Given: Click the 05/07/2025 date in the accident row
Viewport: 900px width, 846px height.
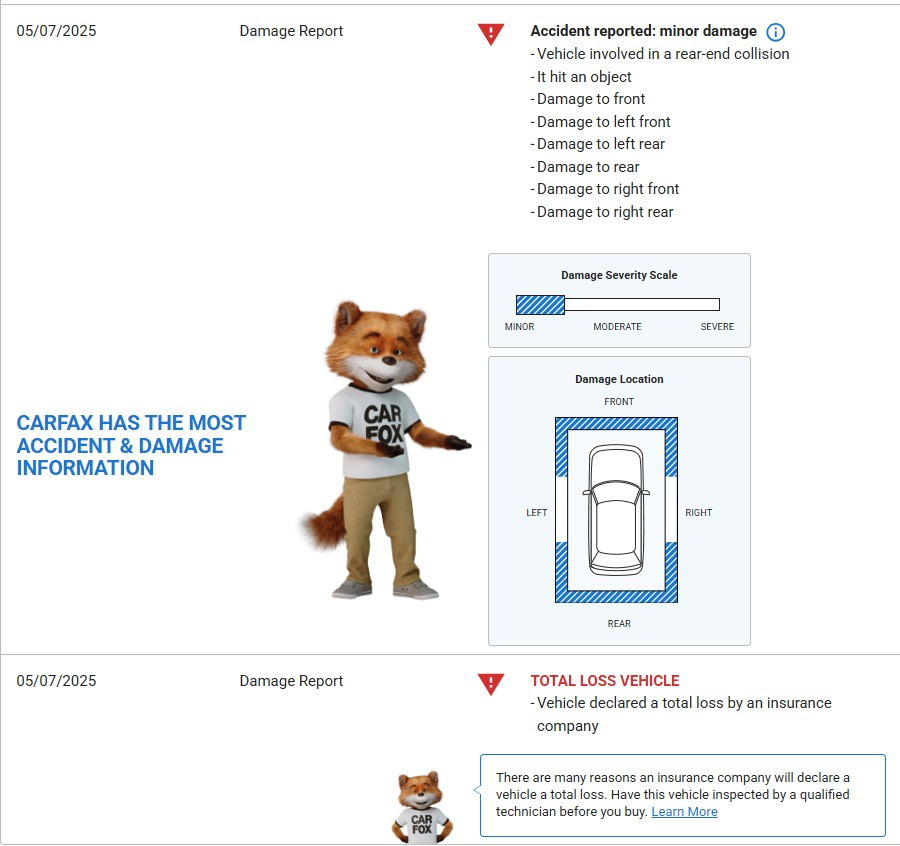Looking at the screenshot, I should coord(57,31).
